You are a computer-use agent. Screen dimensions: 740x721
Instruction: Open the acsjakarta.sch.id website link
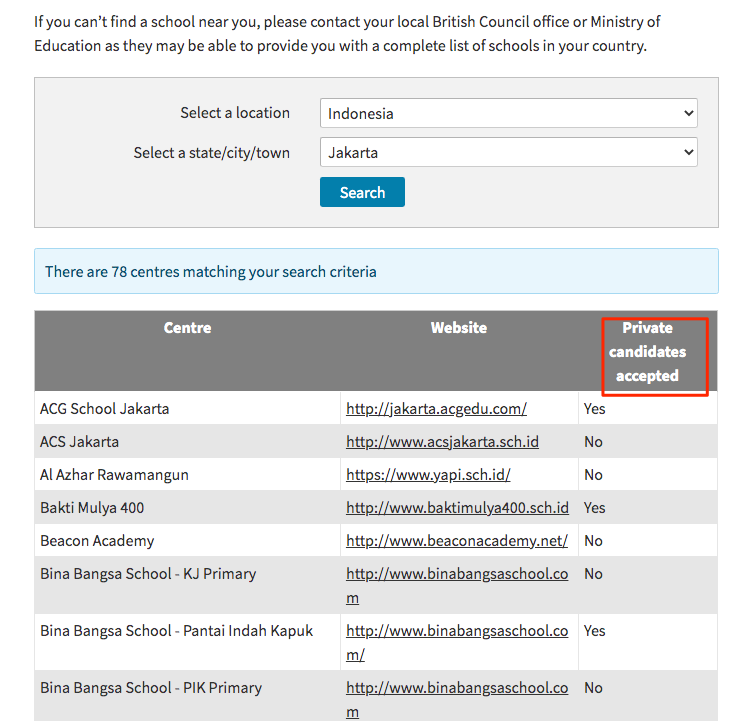pyautogui.click(x=442, y=442)
